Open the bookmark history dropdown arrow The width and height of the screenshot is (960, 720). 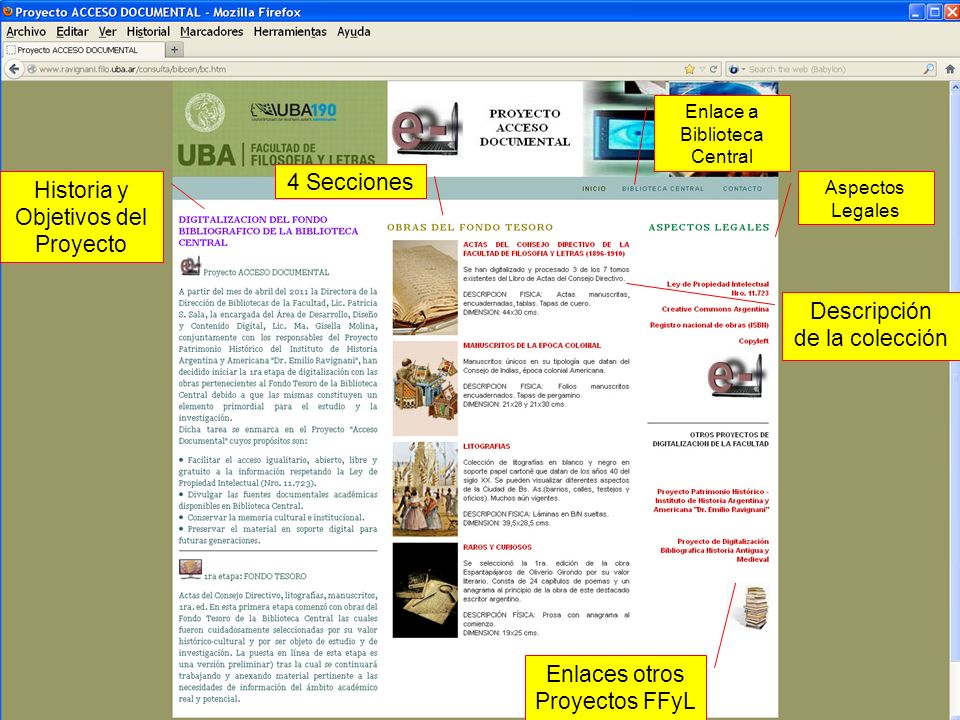tap(702, 69)
